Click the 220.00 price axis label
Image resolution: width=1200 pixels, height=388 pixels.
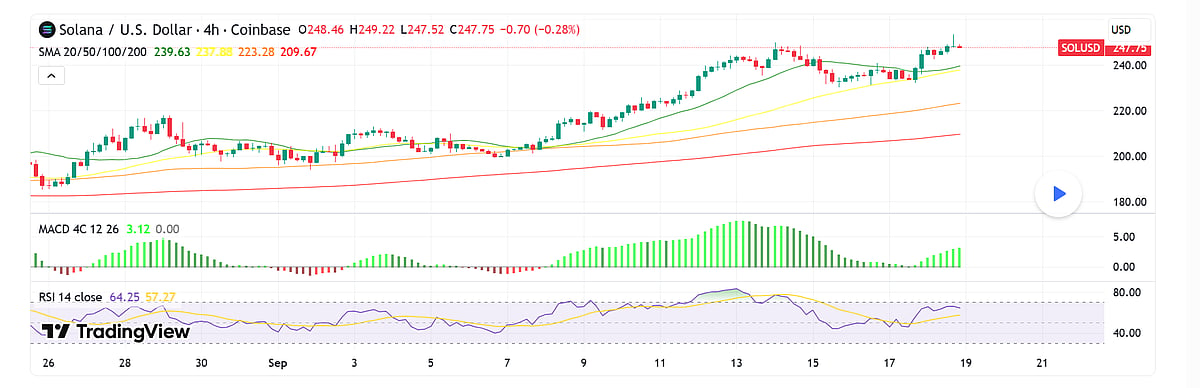click(1130, 111)
